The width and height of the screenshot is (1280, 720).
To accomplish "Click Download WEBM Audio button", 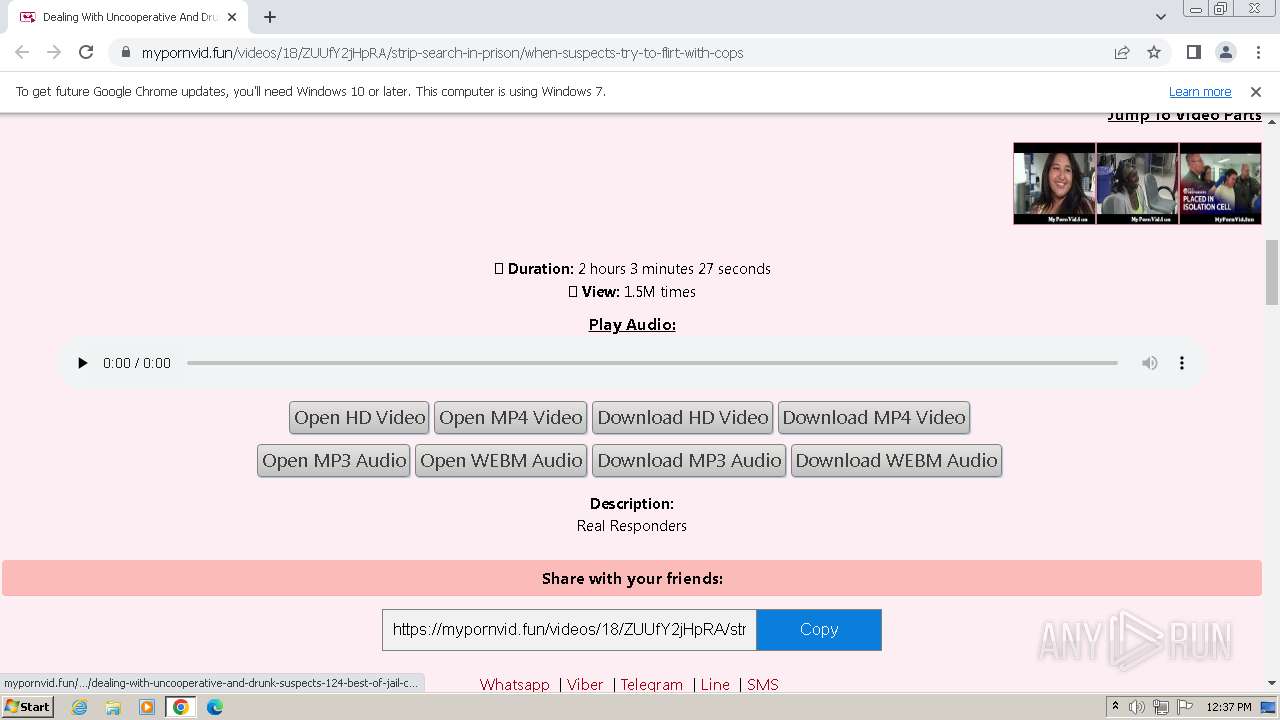I will [x=896, y=461].
